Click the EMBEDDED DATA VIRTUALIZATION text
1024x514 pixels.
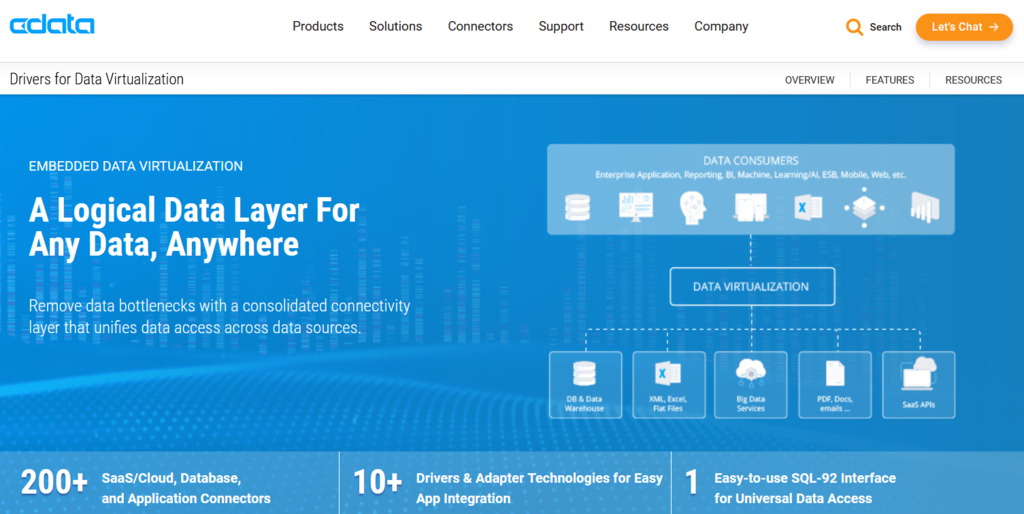point(136,167)
